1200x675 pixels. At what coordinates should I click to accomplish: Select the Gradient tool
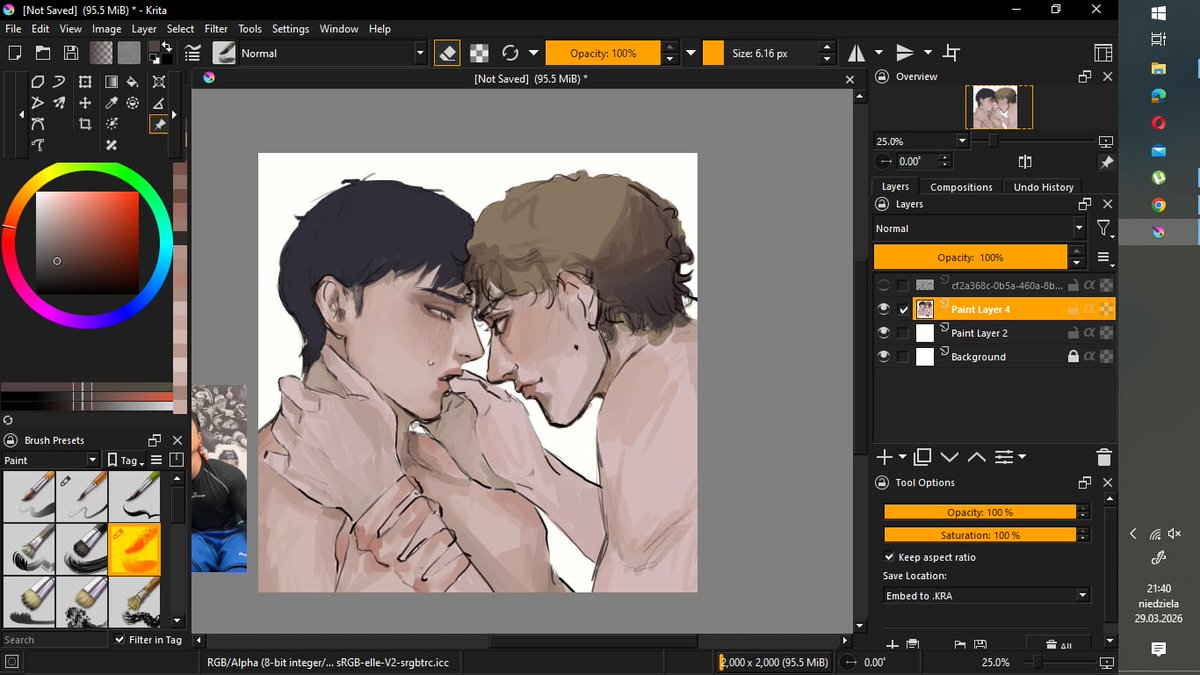point(110,82)
